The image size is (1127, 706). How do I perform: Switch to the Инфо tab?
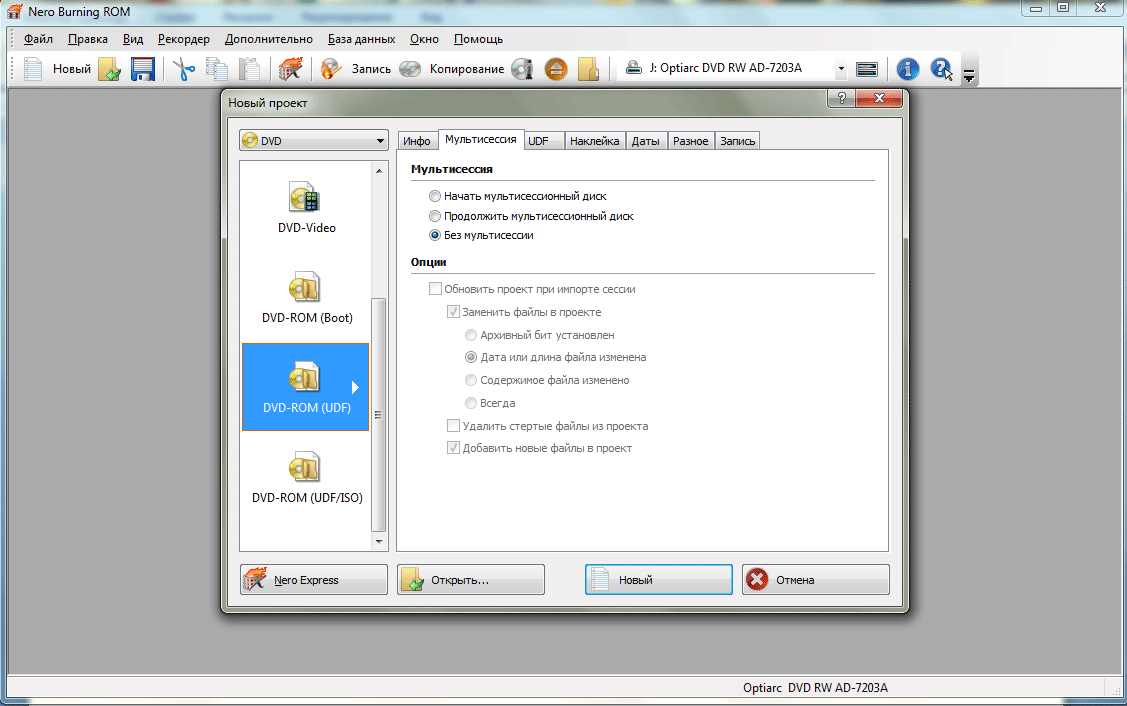coord(417,141)
